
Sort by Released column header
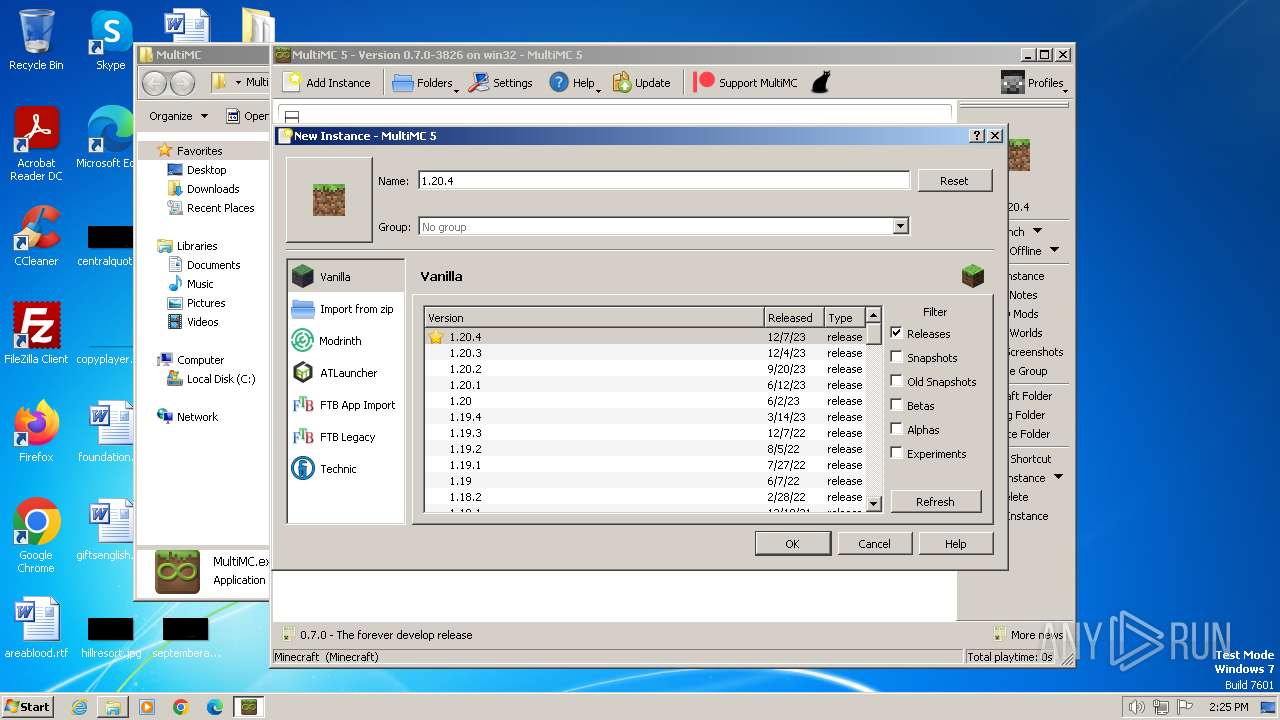pyautogui.click(x=794, y=317)
